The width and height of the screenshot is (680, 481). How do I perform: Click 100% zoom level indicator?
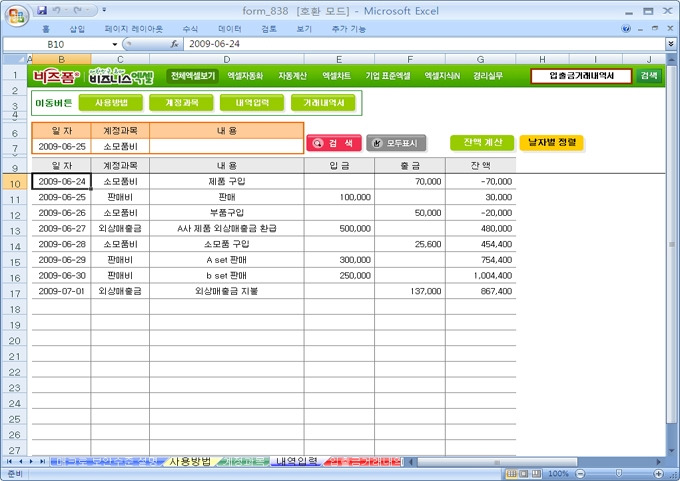click(x=558, y=474)
